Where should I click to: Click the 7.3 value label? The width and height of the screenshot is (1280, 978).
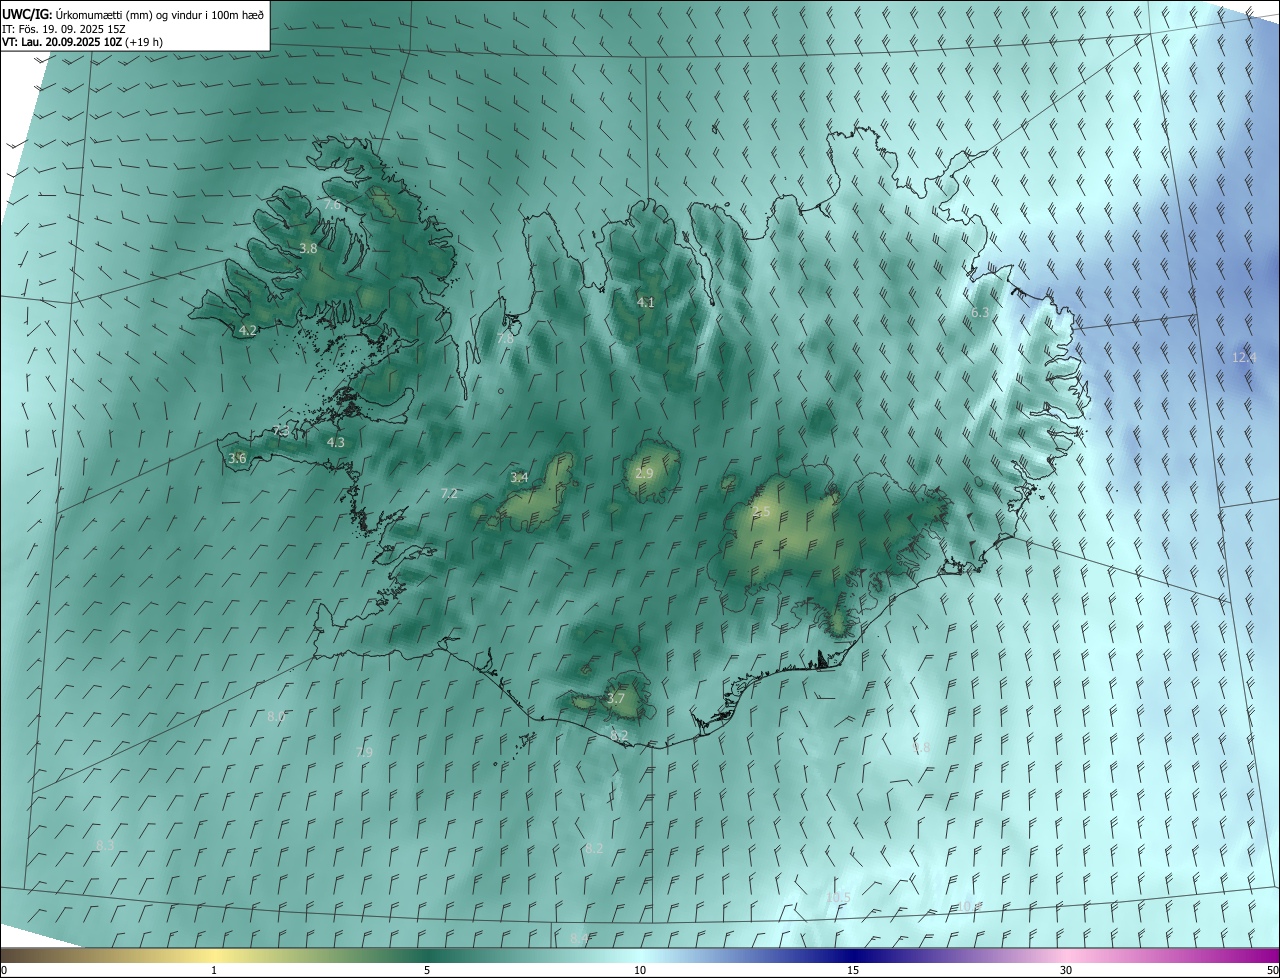pos(281,431)
